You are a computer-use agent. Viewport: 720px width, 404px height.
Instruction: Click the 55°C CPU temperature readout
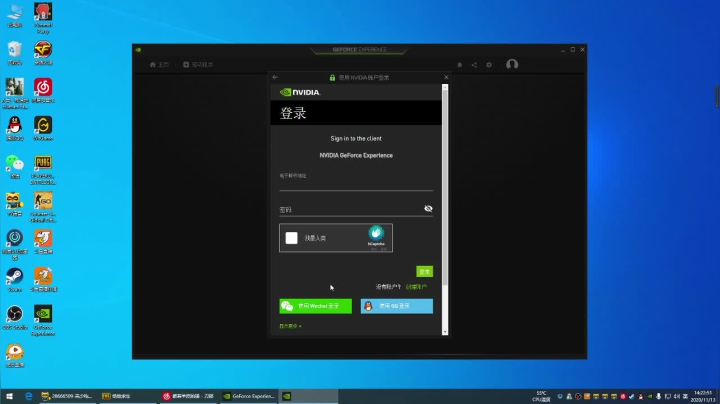541,396
